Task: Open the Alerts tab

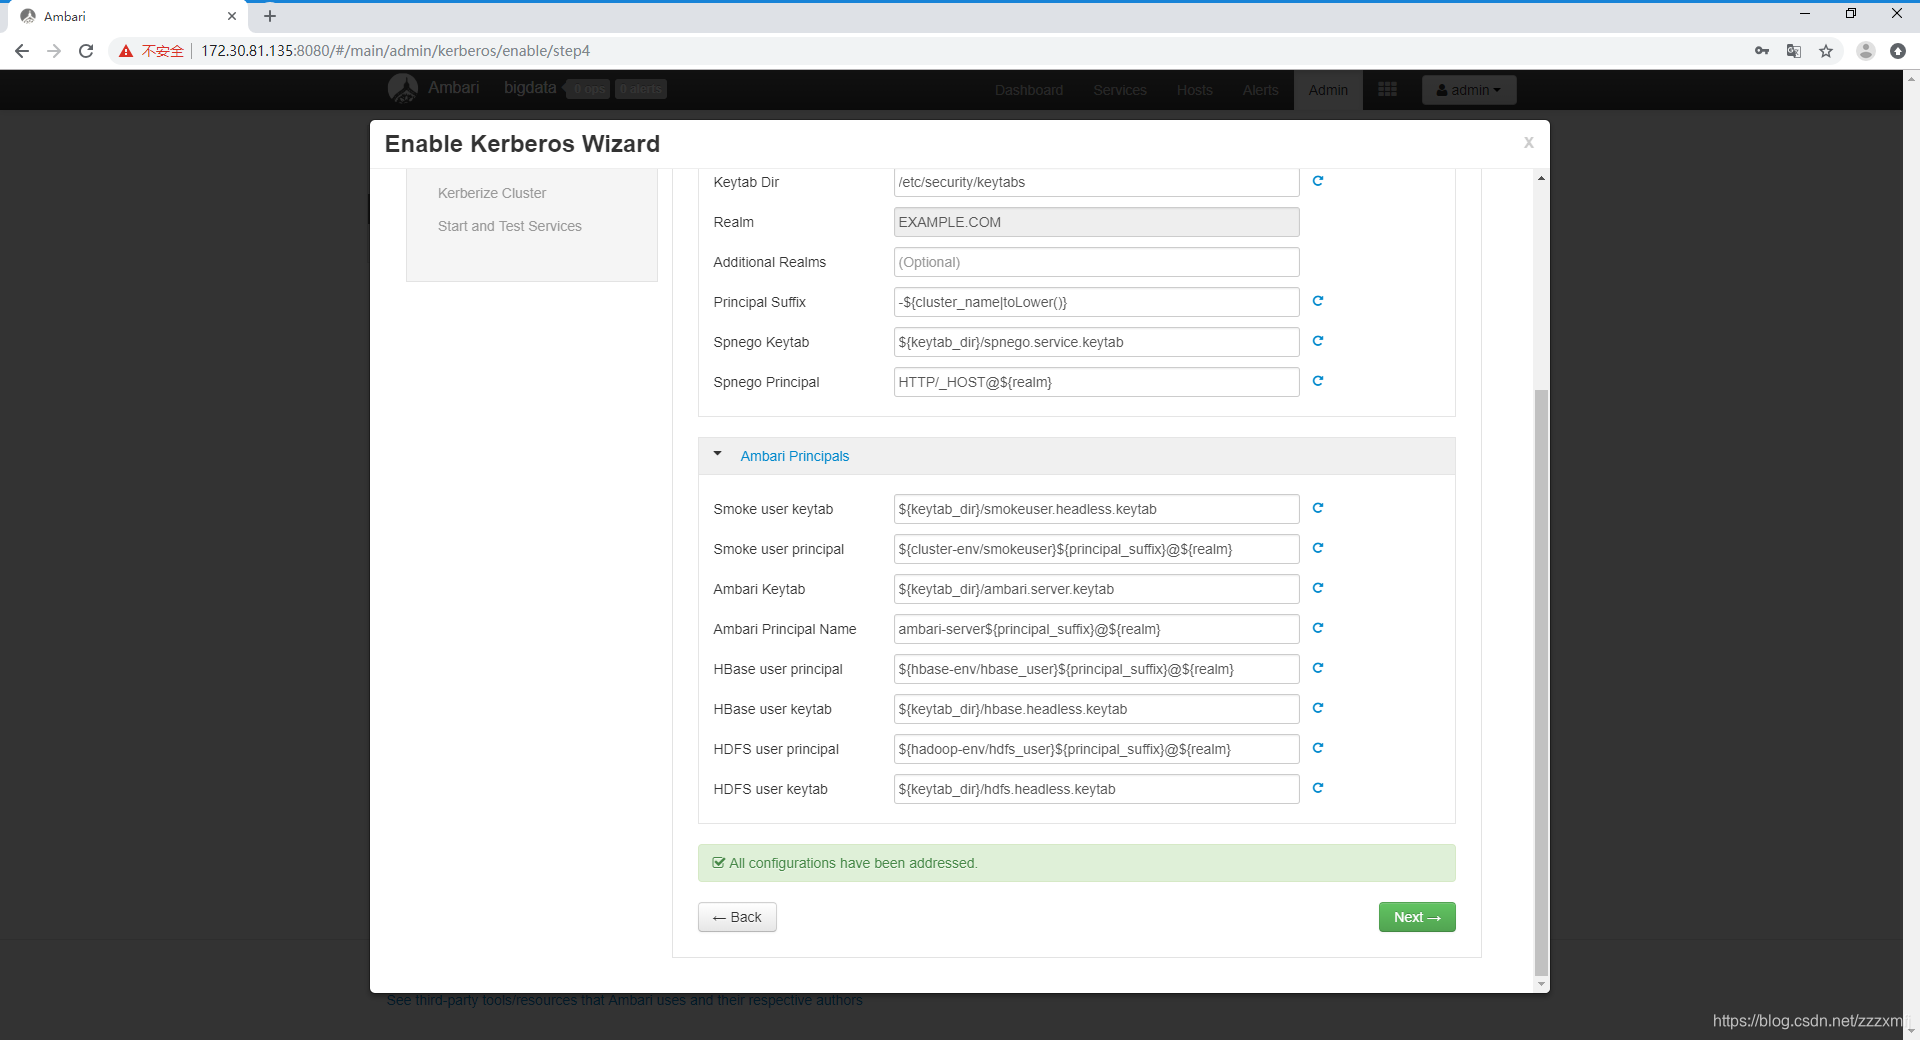Action: click(x=1261, y=90)
